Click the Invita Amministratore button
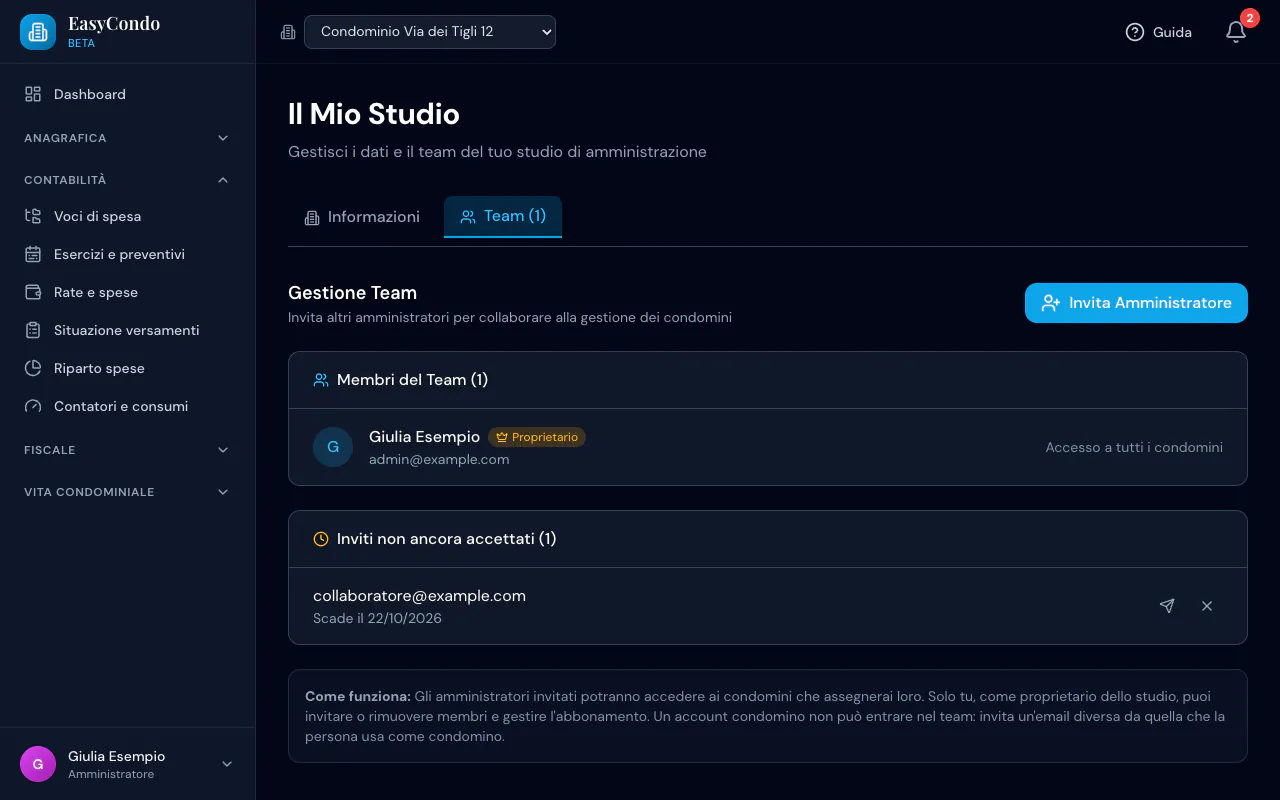This screenshot has height=800, width=1280. pyautogui.click(x=1136, y=303)
